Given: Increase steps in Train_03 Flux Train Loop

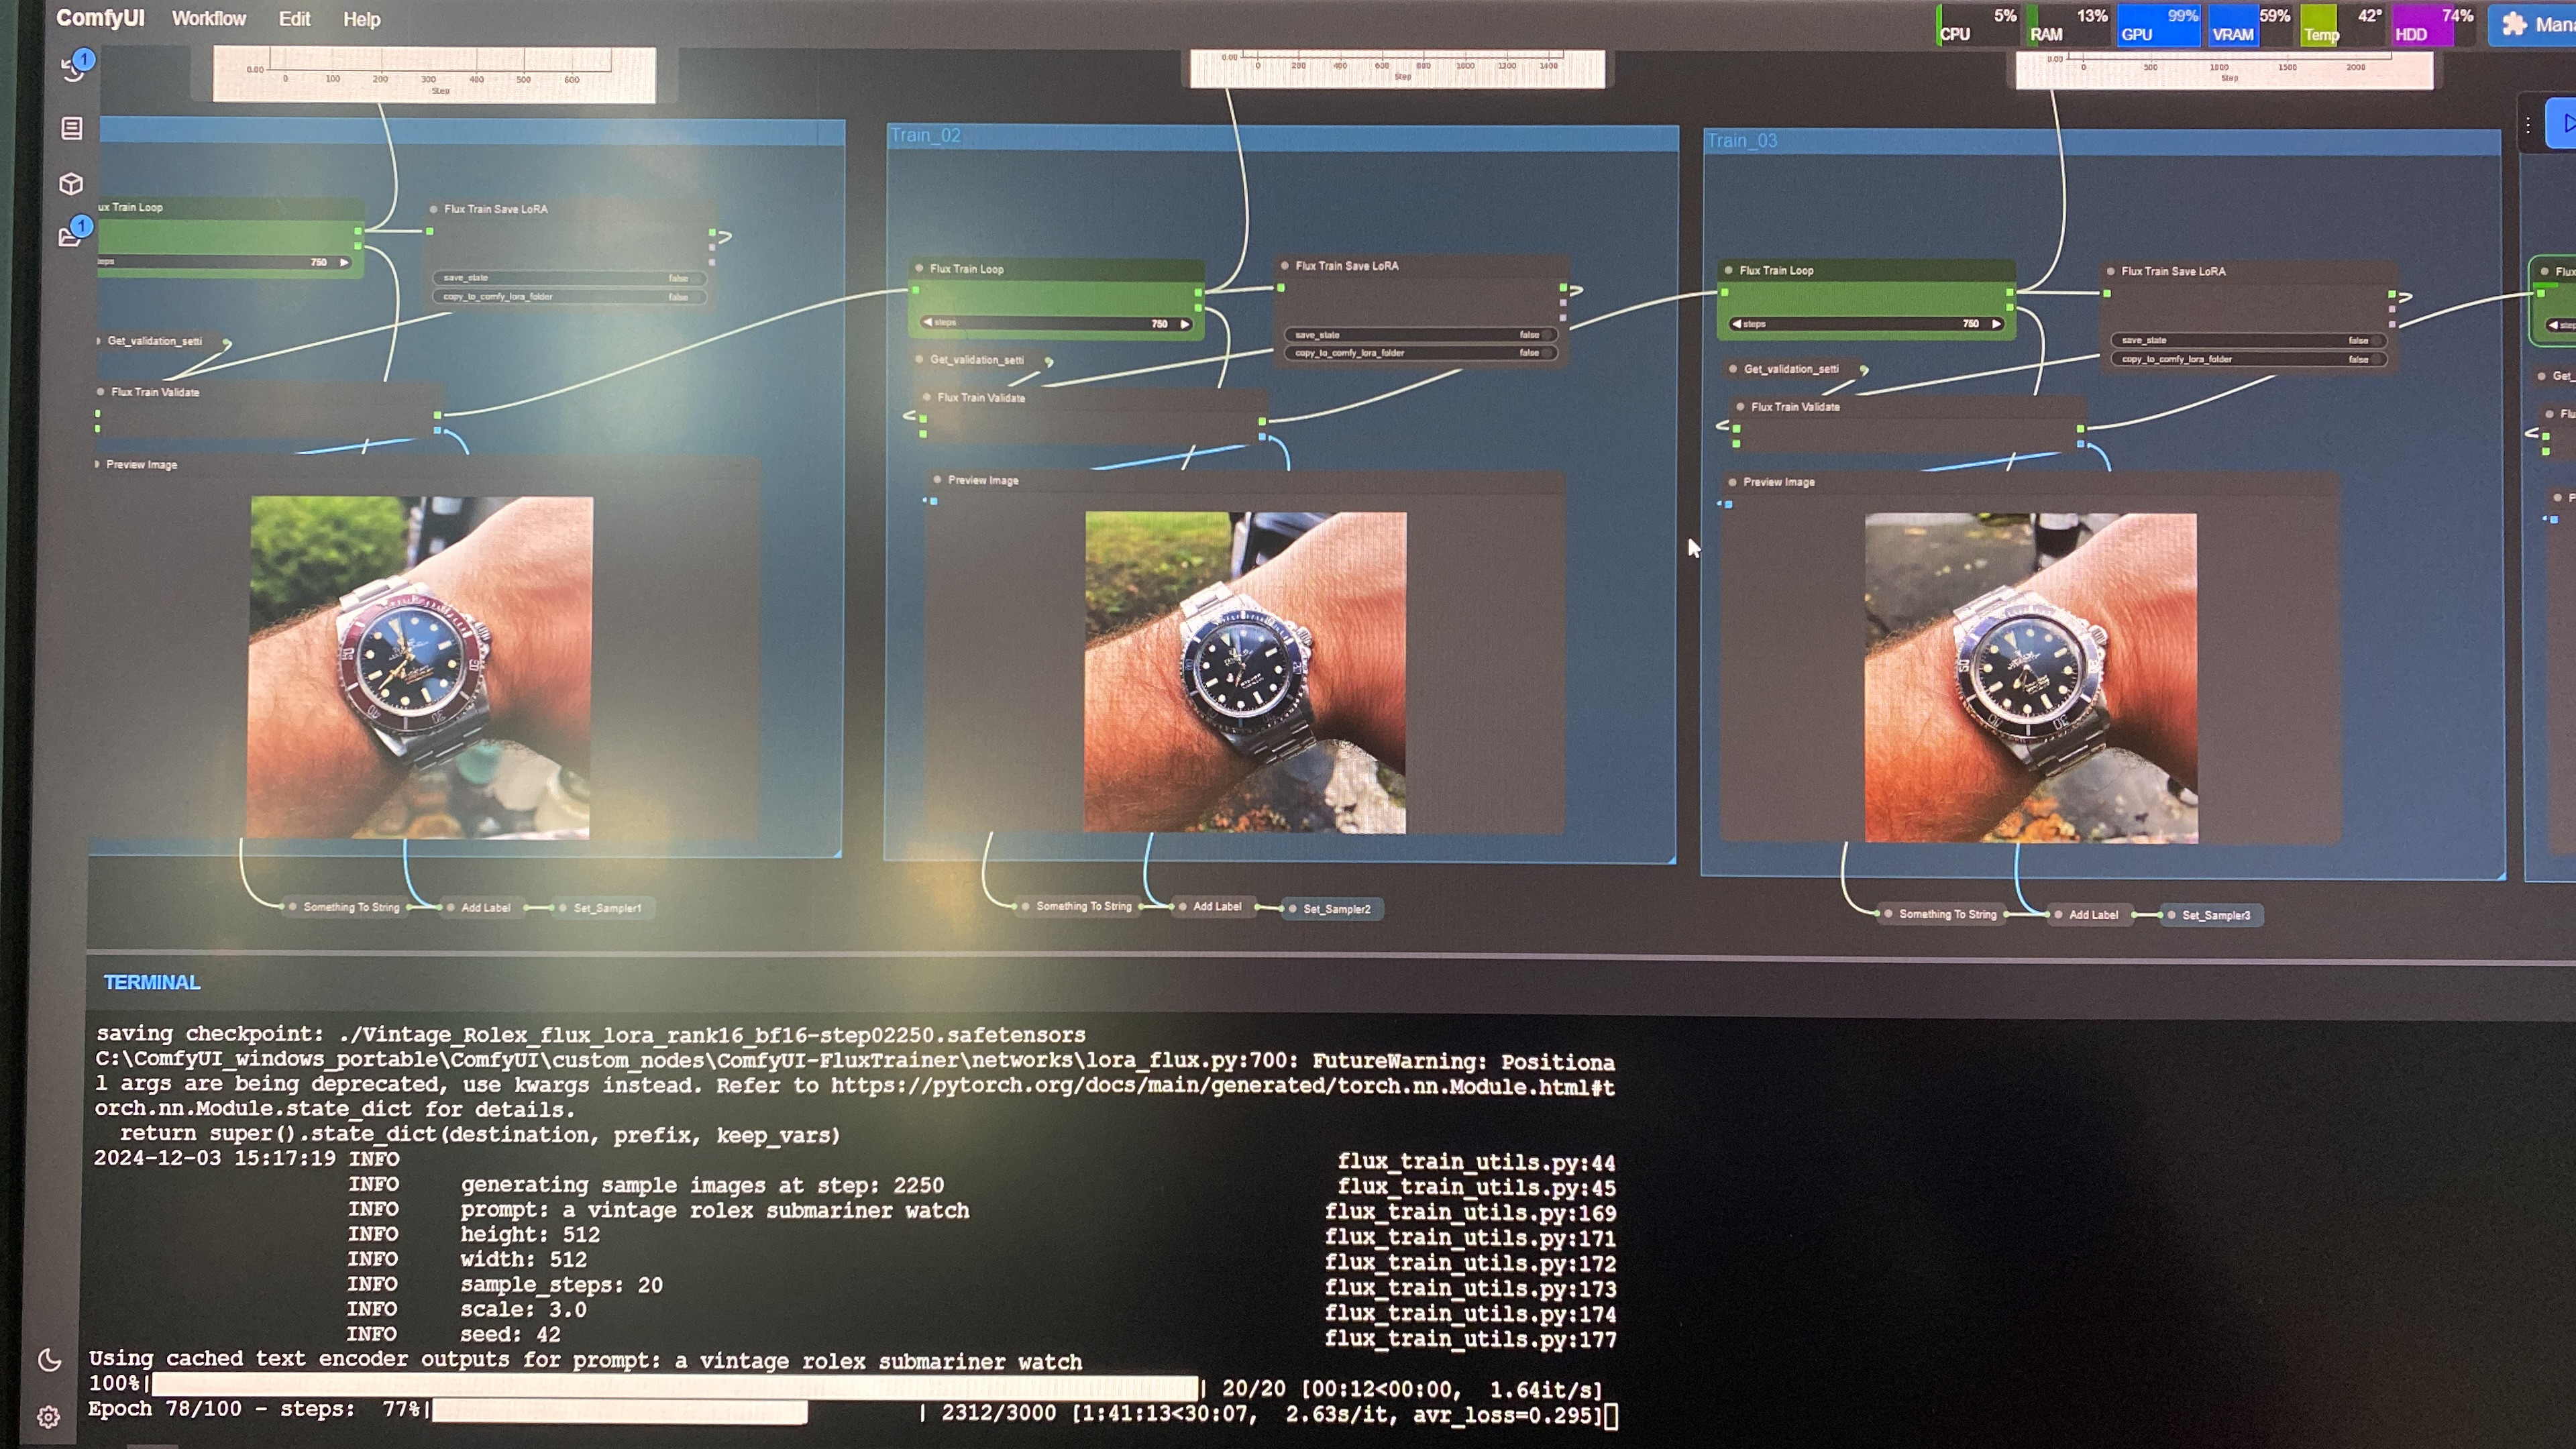Looking at the screenshot, I should (x=1996, y=324).
